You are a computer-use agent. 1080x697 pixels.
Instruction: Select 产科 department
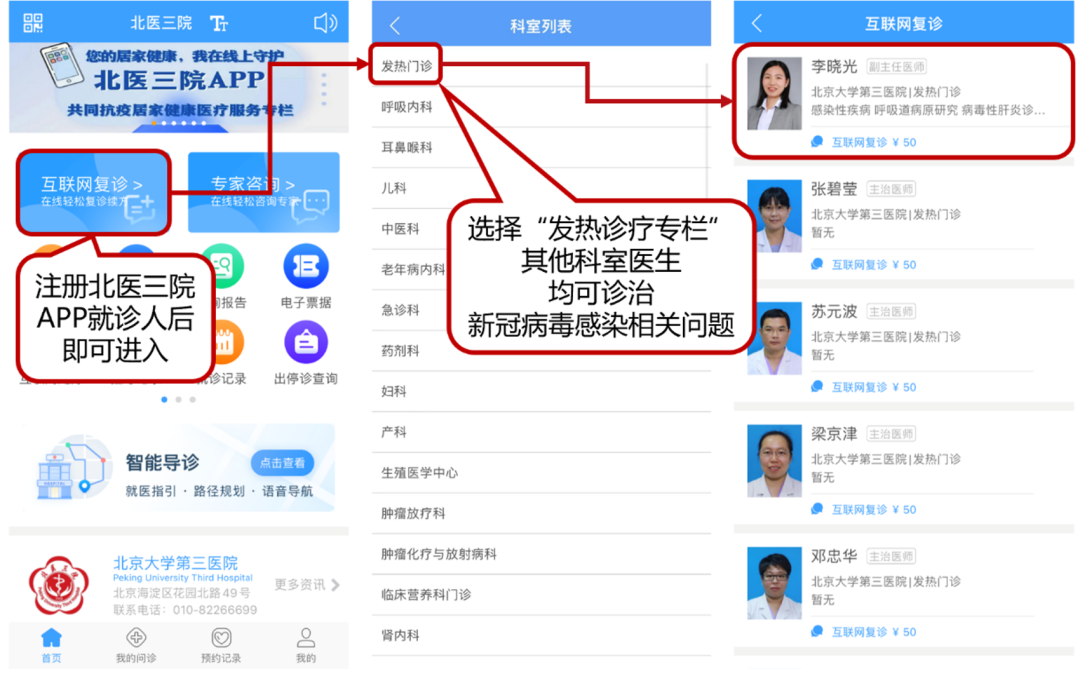pos(540,432)
